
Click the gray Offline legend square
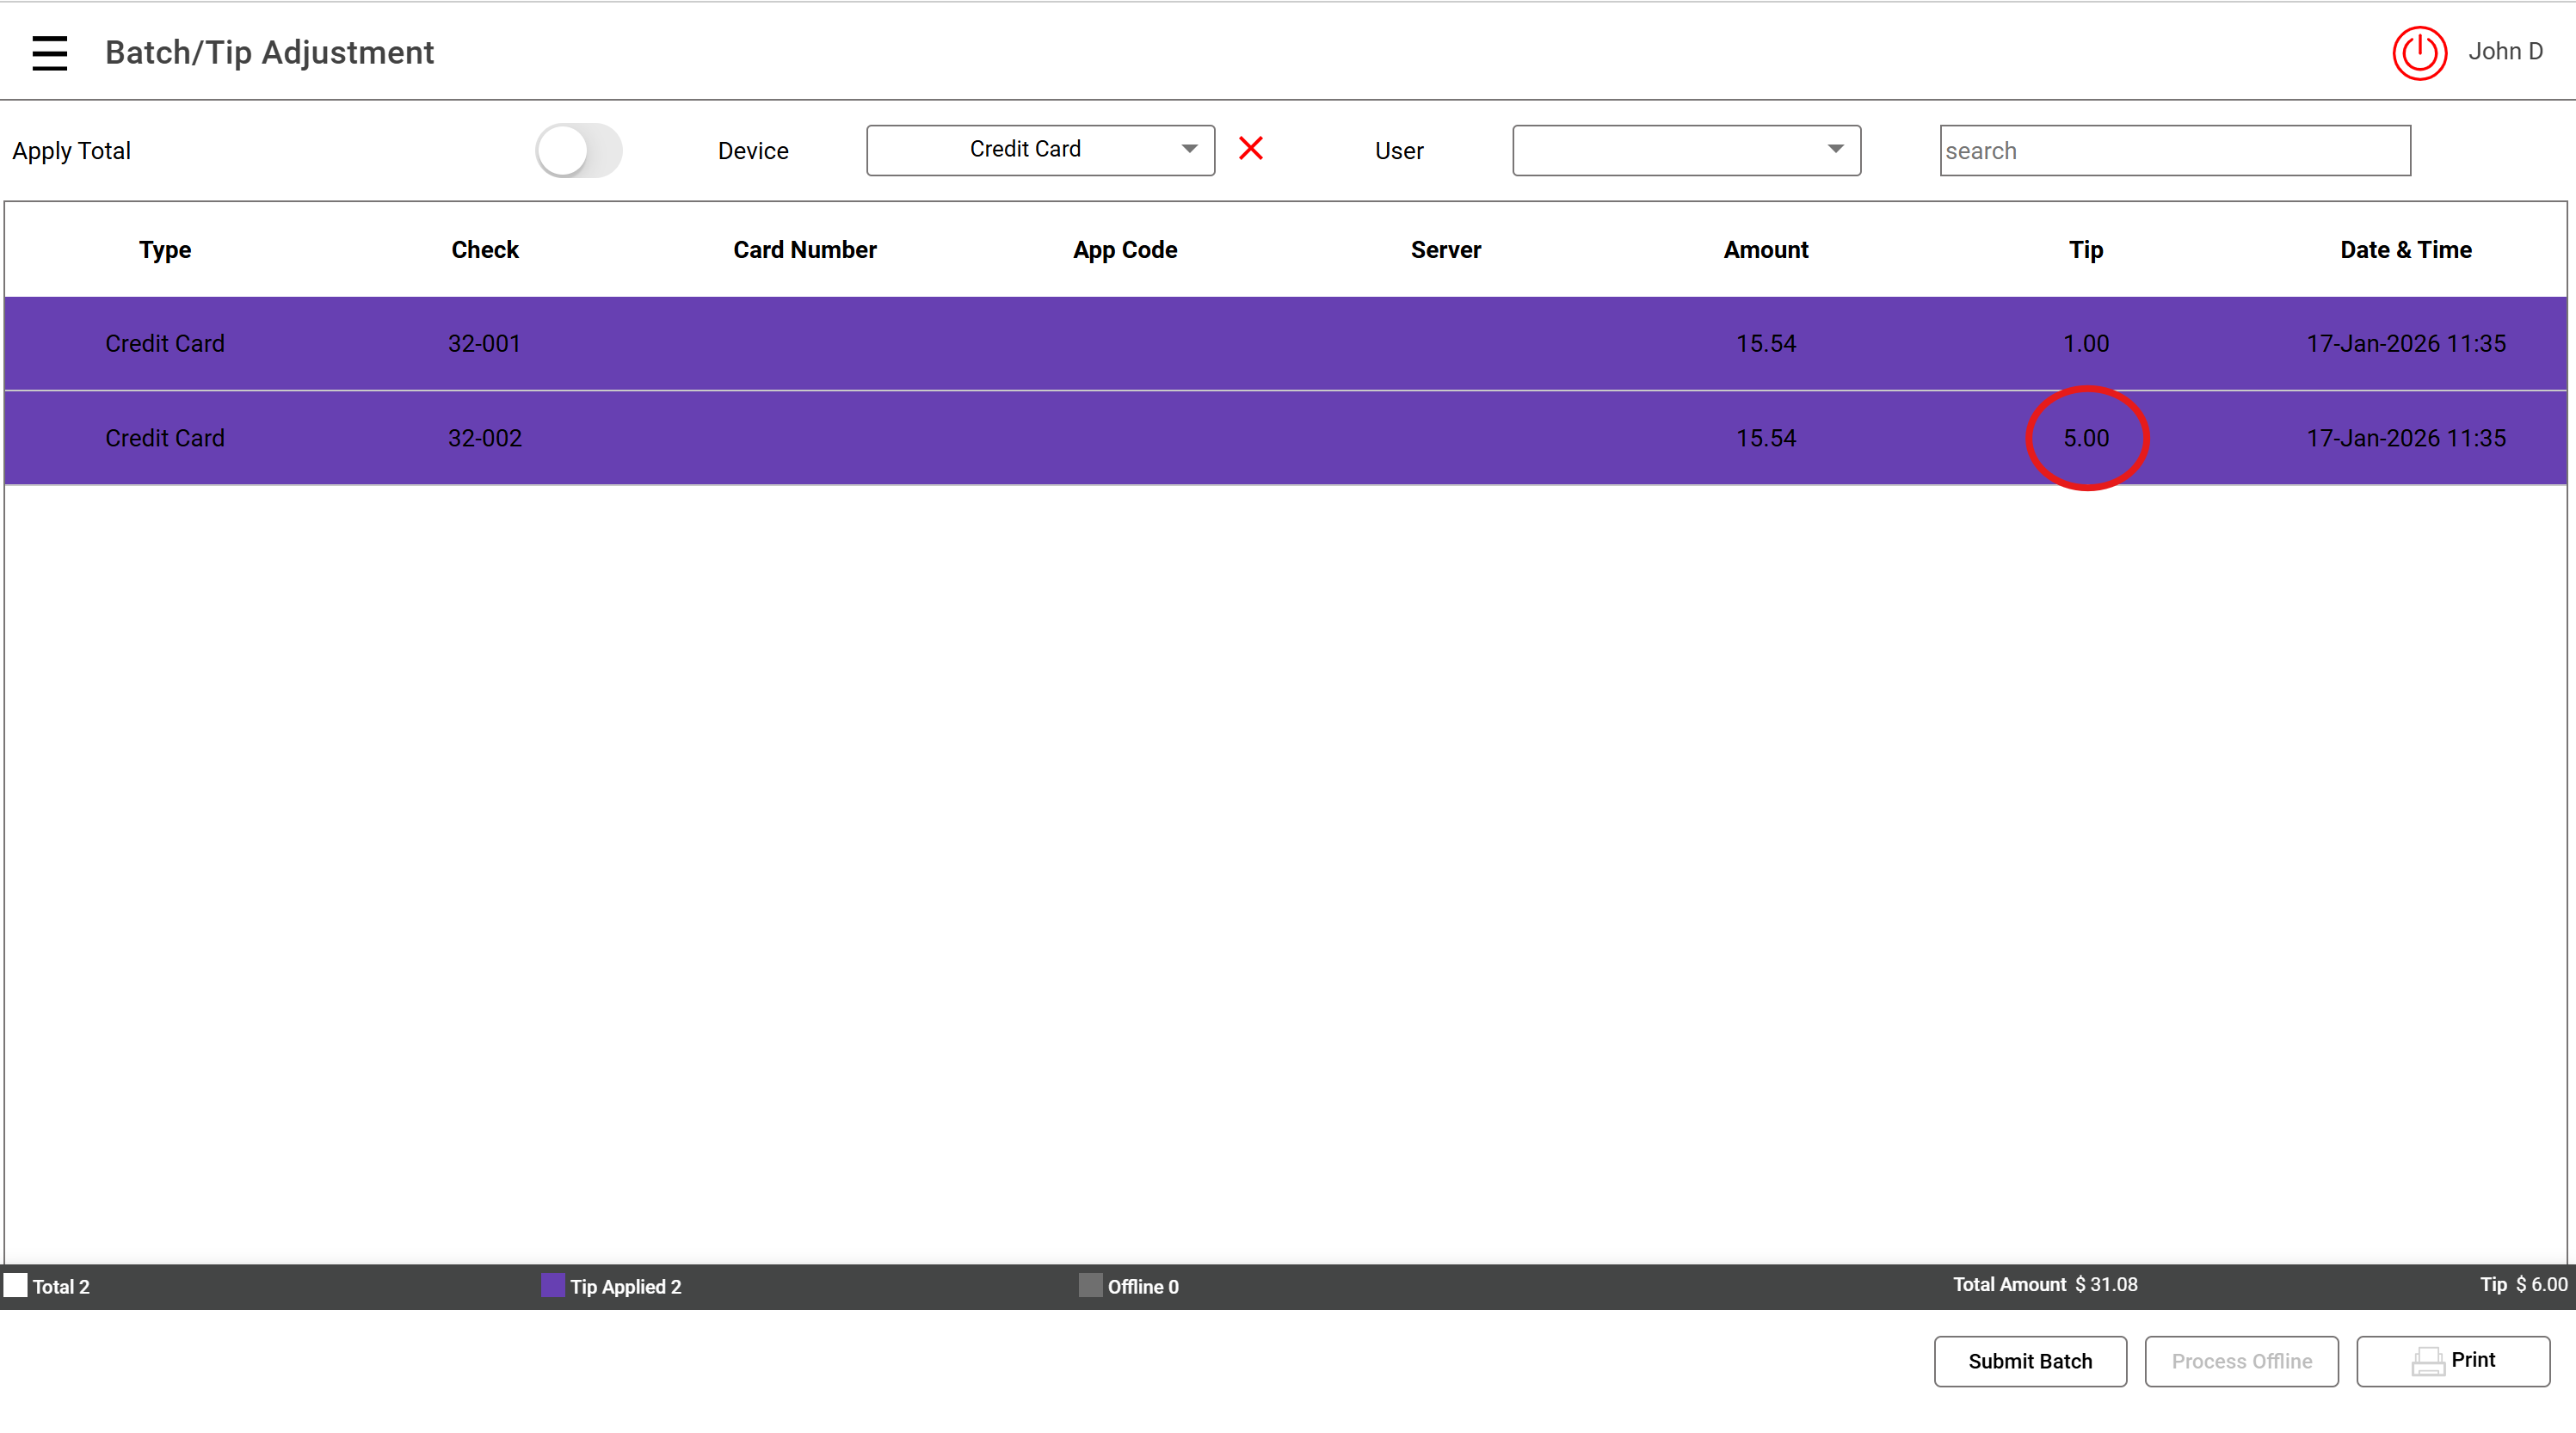[x=1090, y=1286]
